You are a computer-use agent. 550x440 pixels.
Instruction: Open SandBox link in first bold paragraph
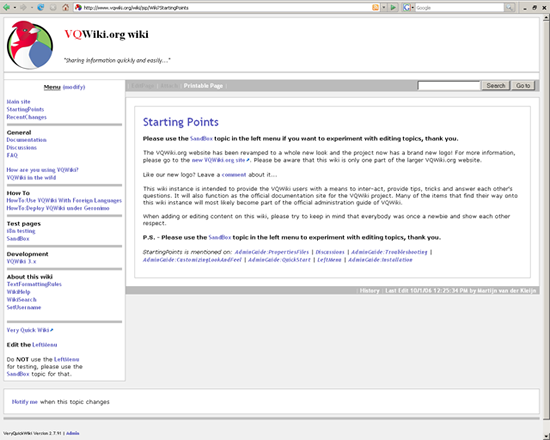point(201,139)
